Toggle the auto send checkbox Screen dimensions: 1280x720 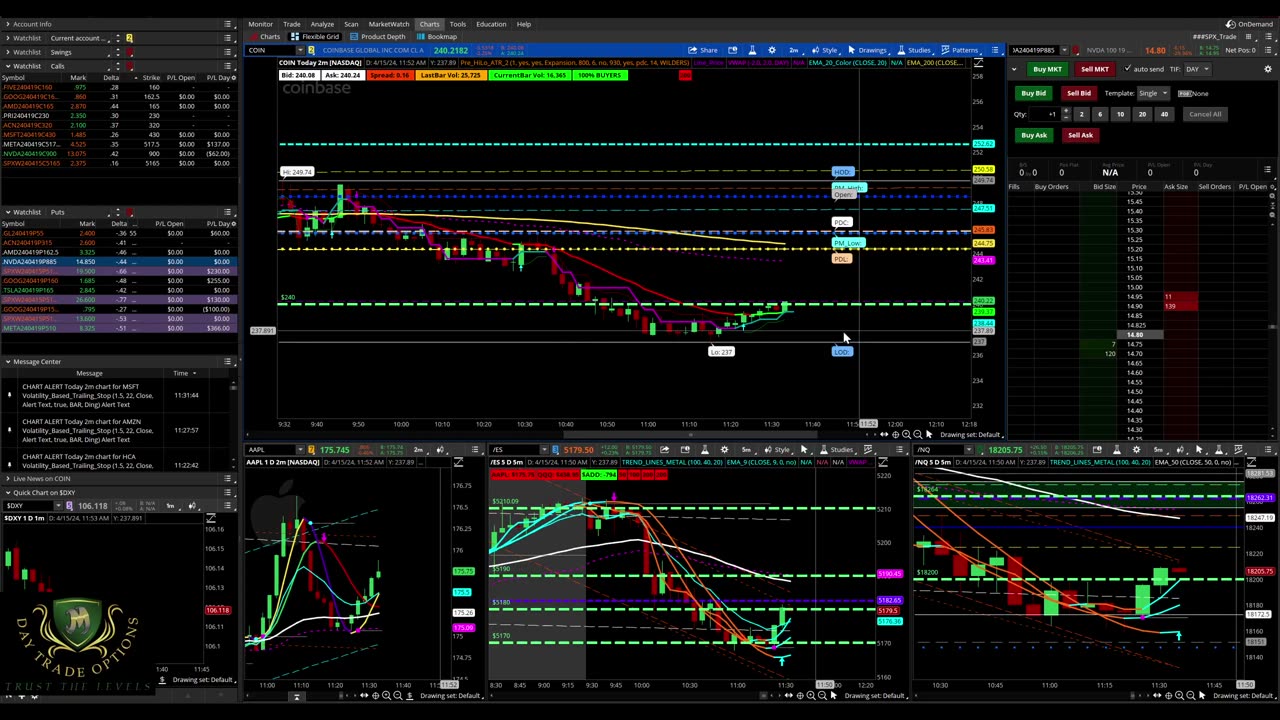coord(1128,69)
